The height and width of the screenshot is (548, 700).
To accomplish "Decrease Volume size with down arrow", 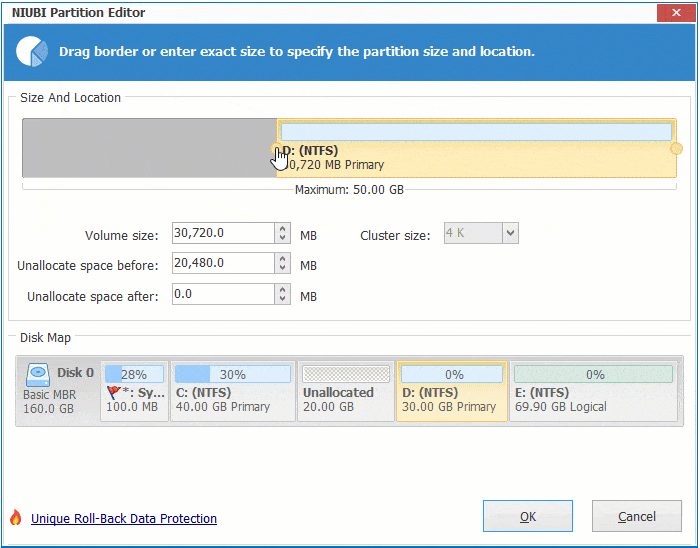I will [x=283, y=240].
